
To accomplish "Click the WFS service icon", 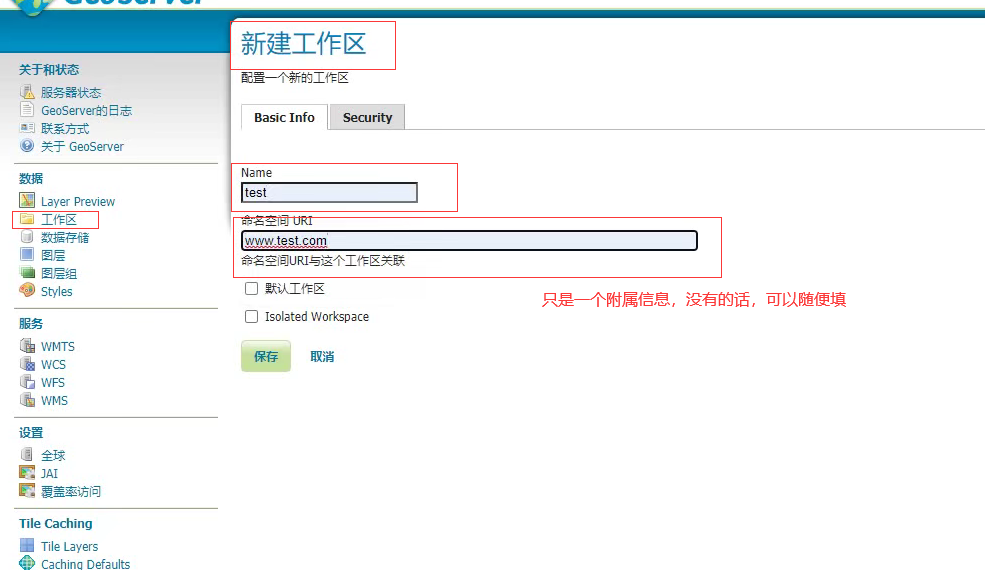I will pyautogui.click(x=27, y=381).
